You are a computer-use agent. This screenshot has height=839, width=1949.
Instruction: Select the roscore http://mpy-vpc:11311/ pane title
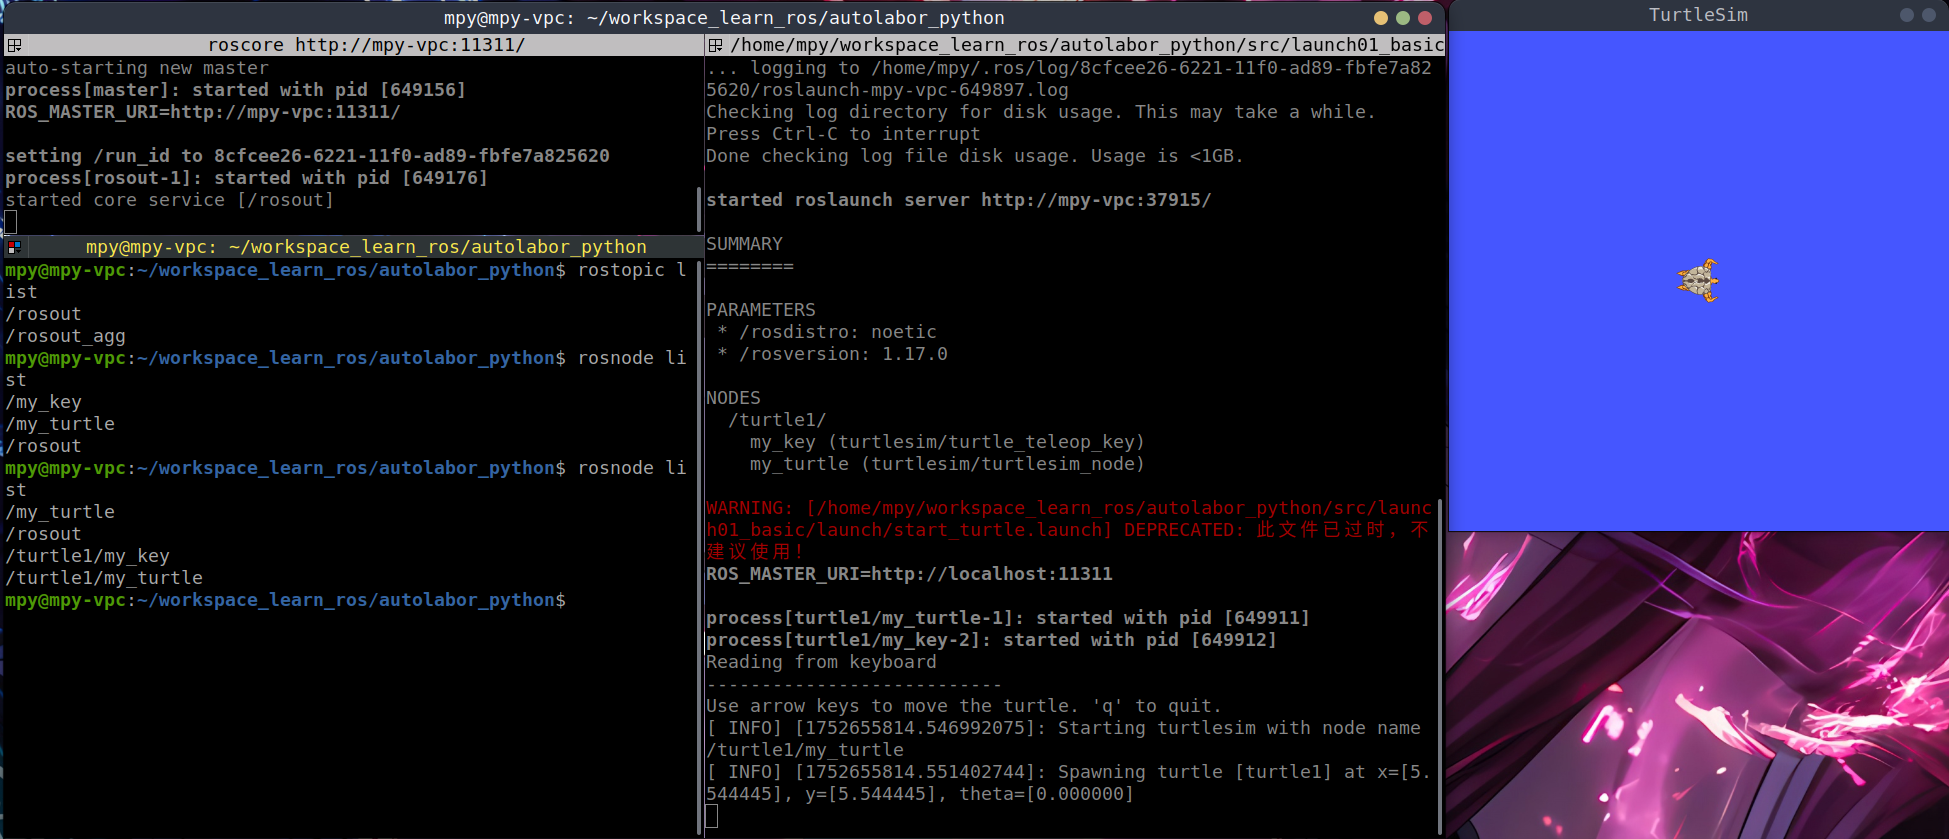coord(366,45)
